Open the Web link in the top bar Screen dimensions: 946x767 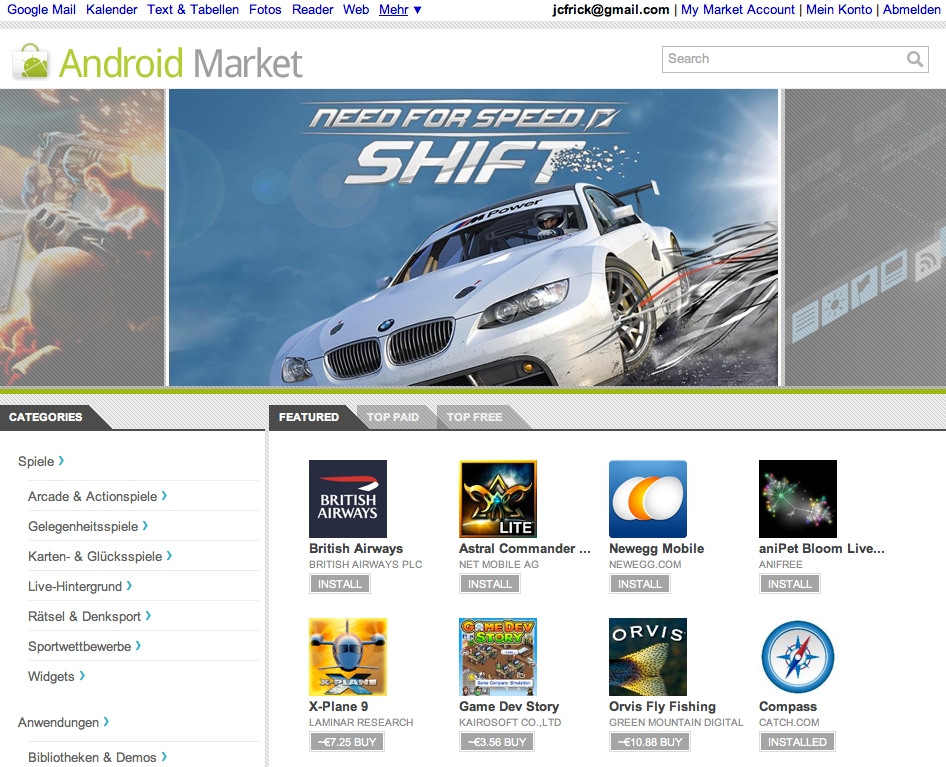356,10
